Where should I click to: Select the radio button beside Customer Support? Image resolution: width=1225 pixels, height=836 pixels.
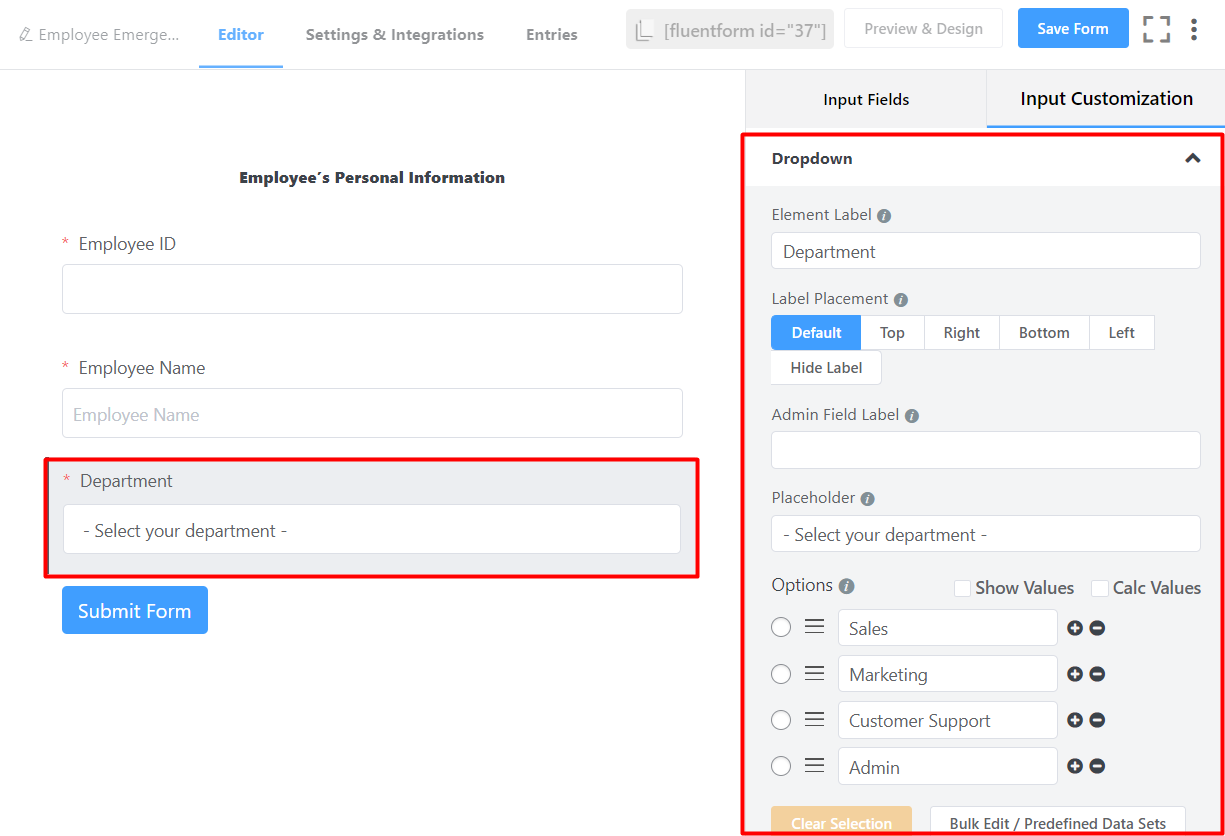(x=781, y=719)
